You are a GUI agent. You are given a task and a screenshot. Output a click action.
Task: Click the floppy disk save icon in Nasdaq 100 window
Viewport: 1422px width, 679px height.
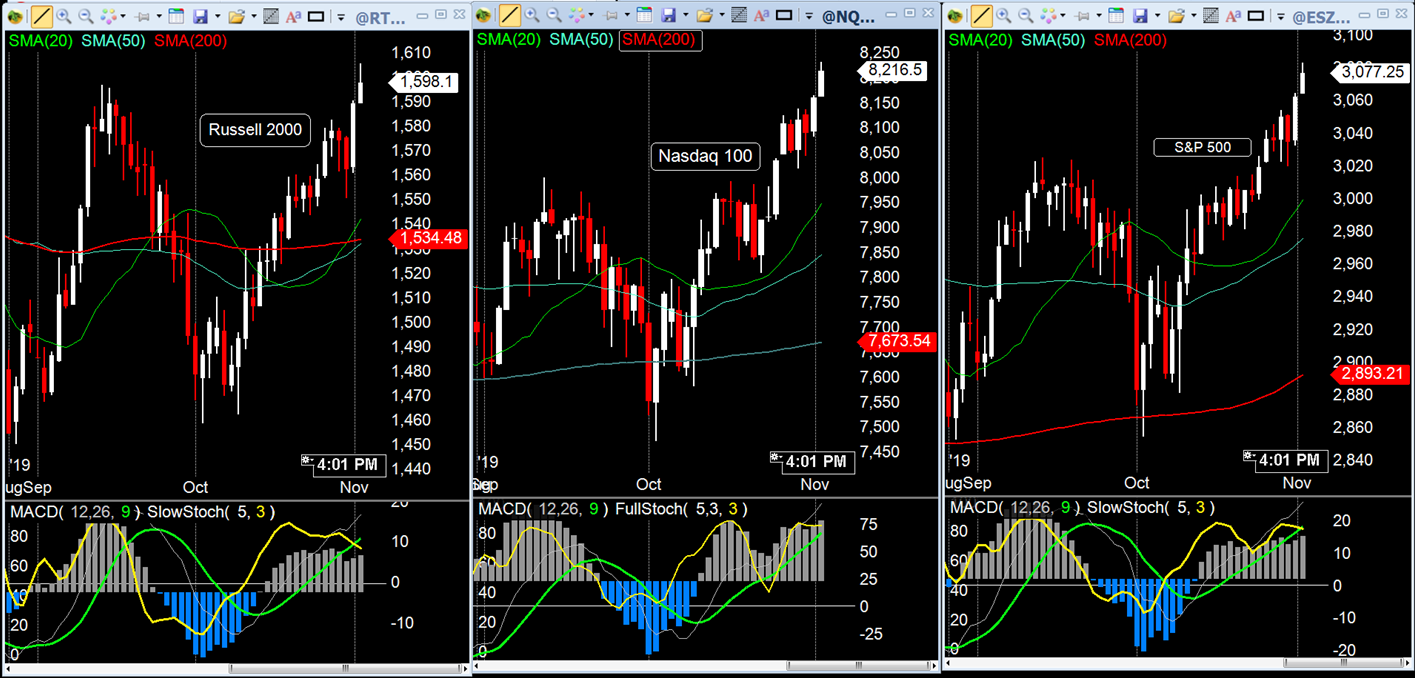point(668,15)
